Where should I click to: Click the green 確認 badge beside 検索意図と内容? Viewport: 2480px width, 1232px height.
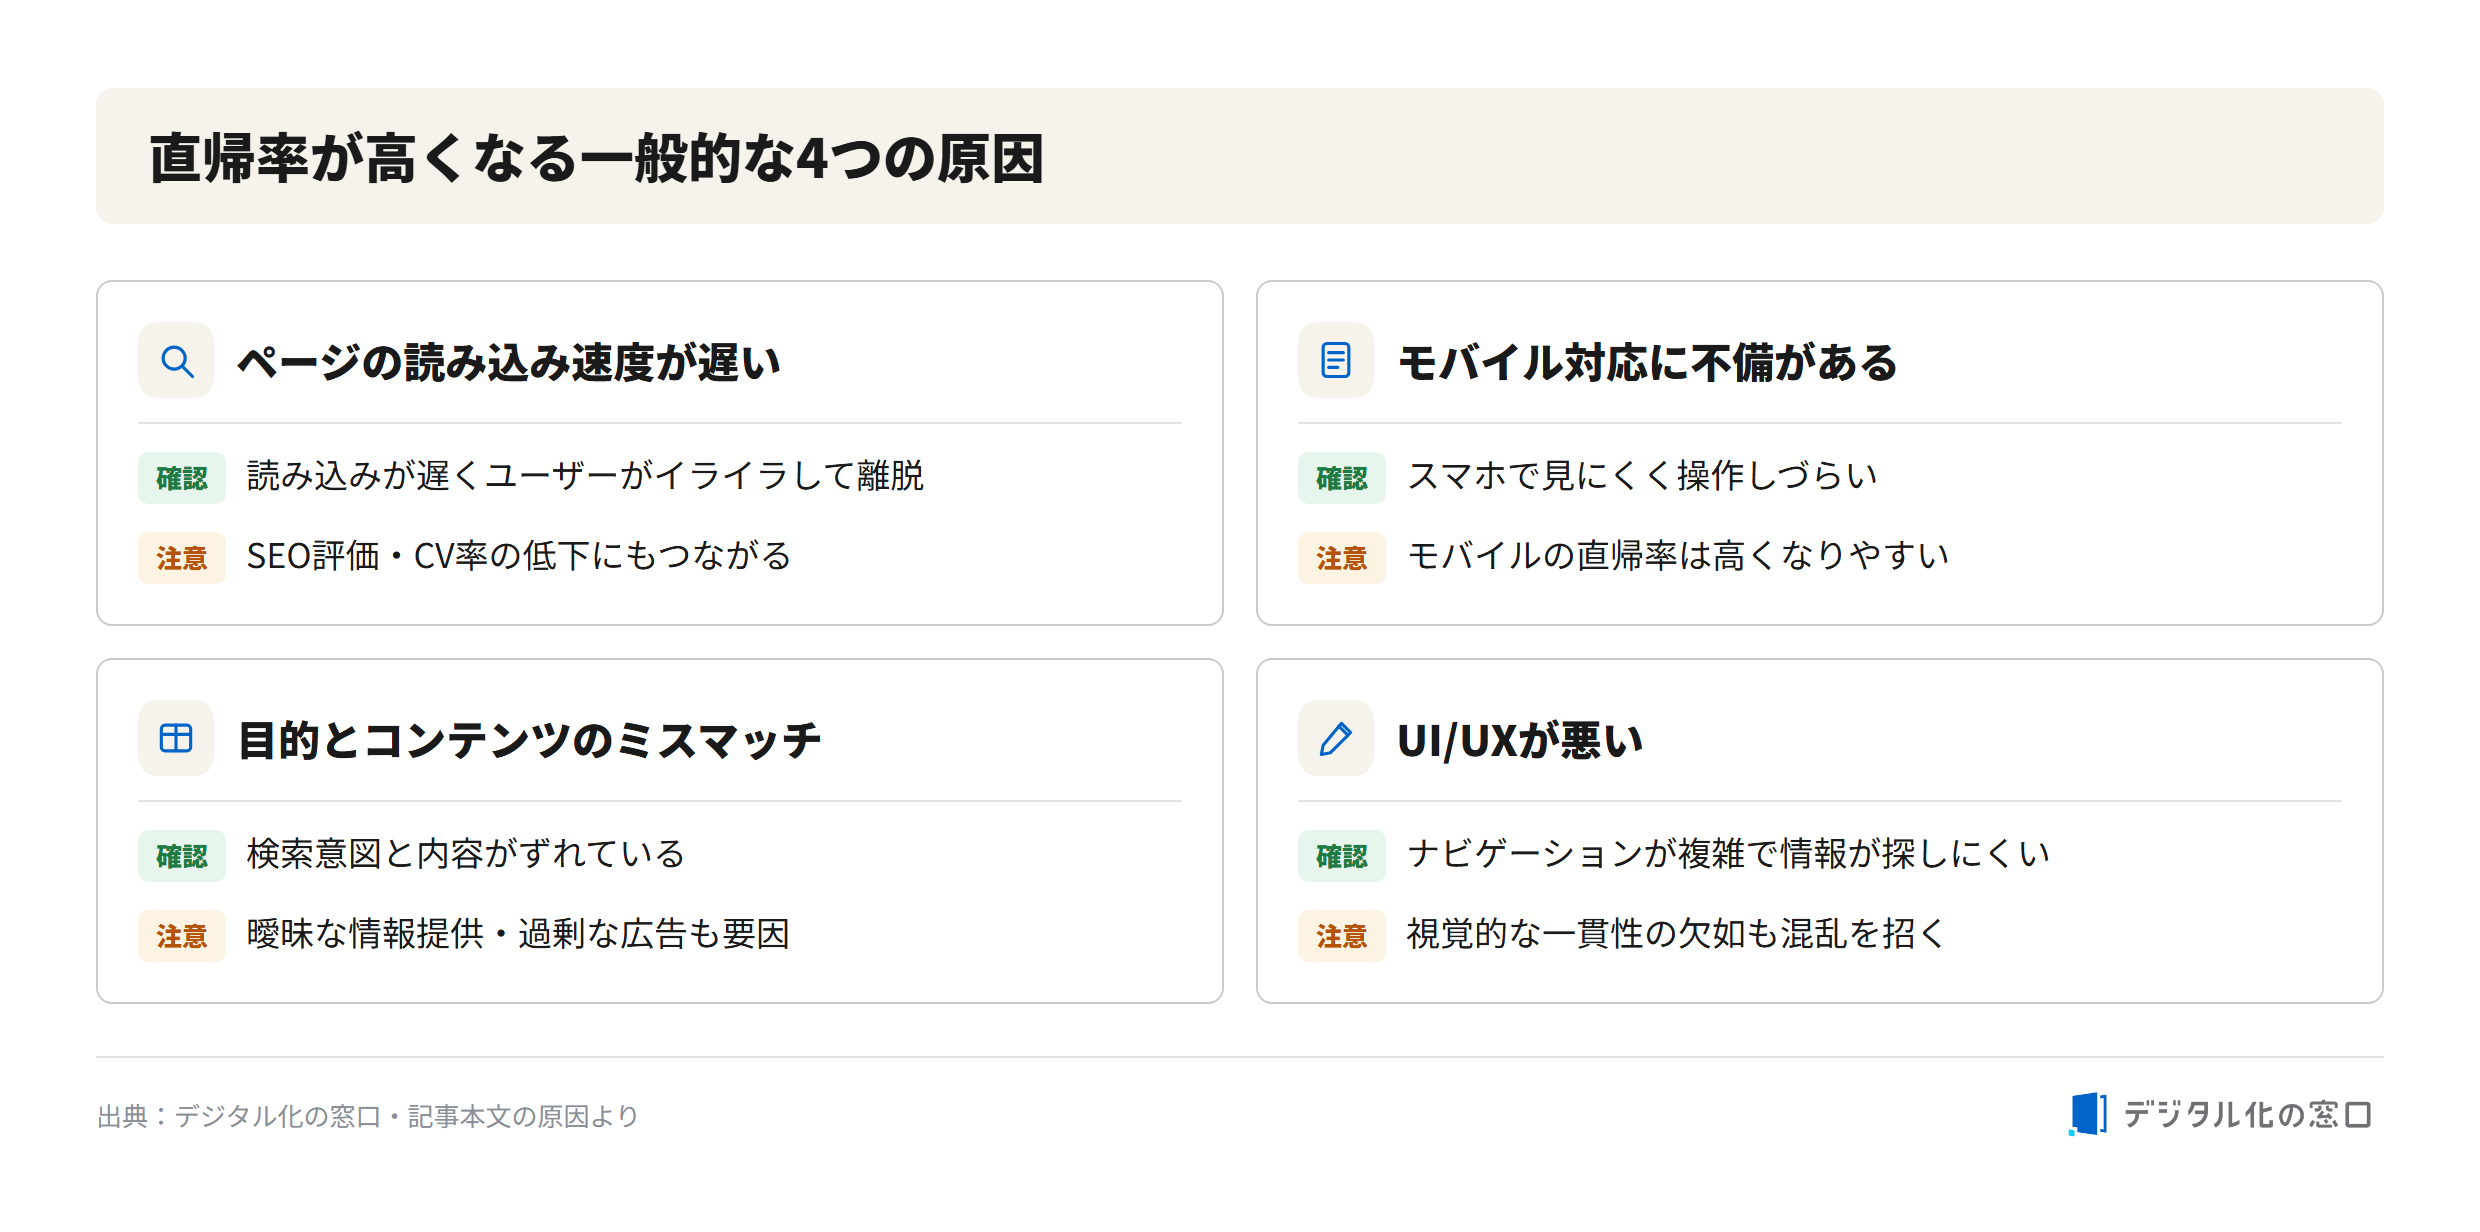point(182,856)
